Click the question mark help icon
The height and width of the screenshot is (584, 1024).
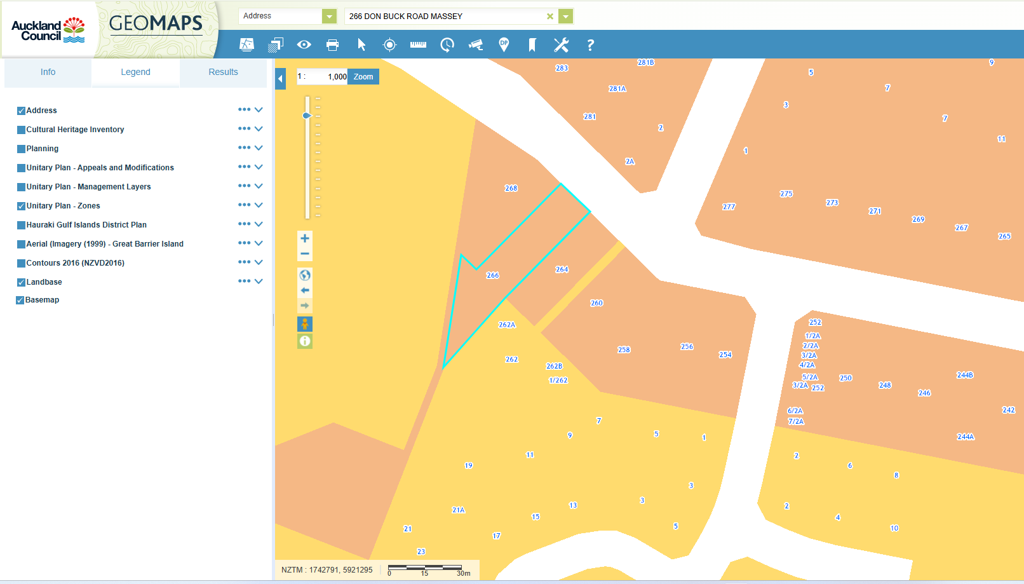click(x=590, y=45)
